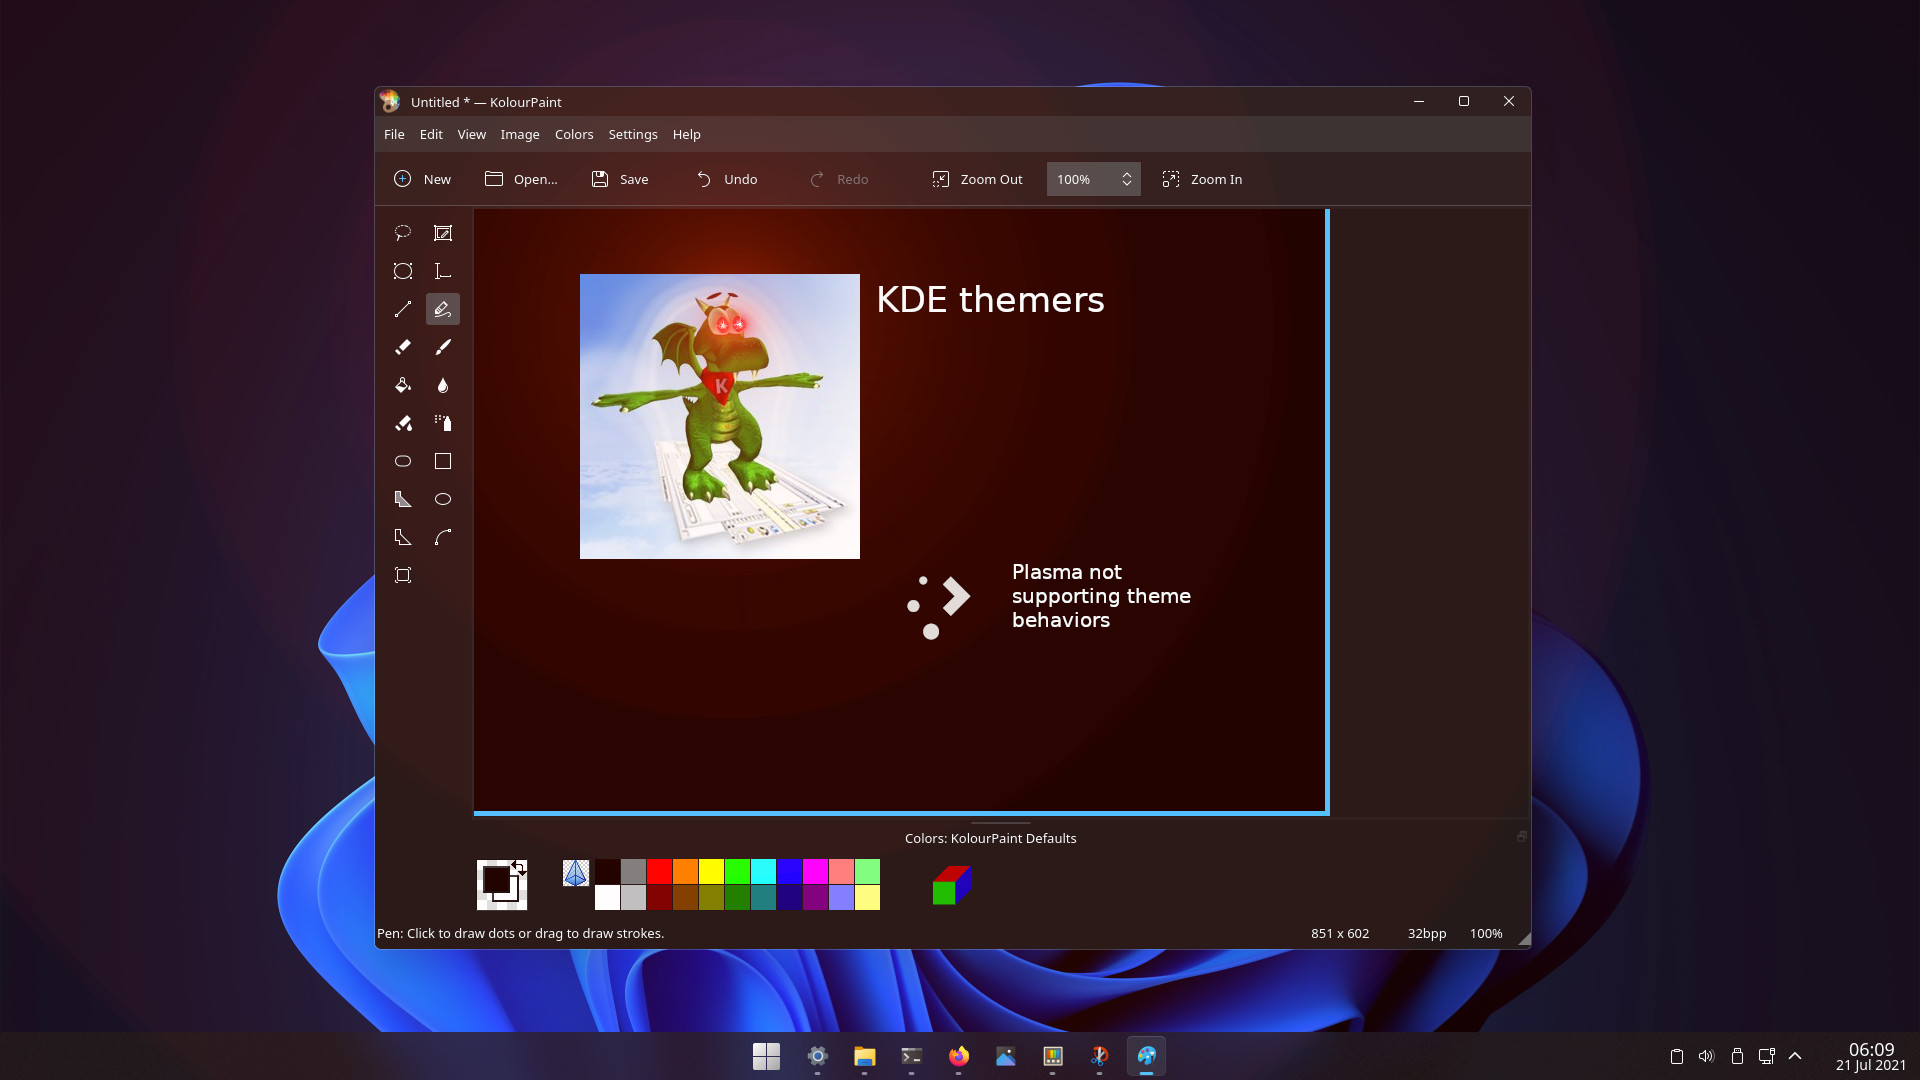Select the Ellipse shape tool
Image resolution: width=1920 pixels, height=1080 pixels.
[x=443, y=499]
